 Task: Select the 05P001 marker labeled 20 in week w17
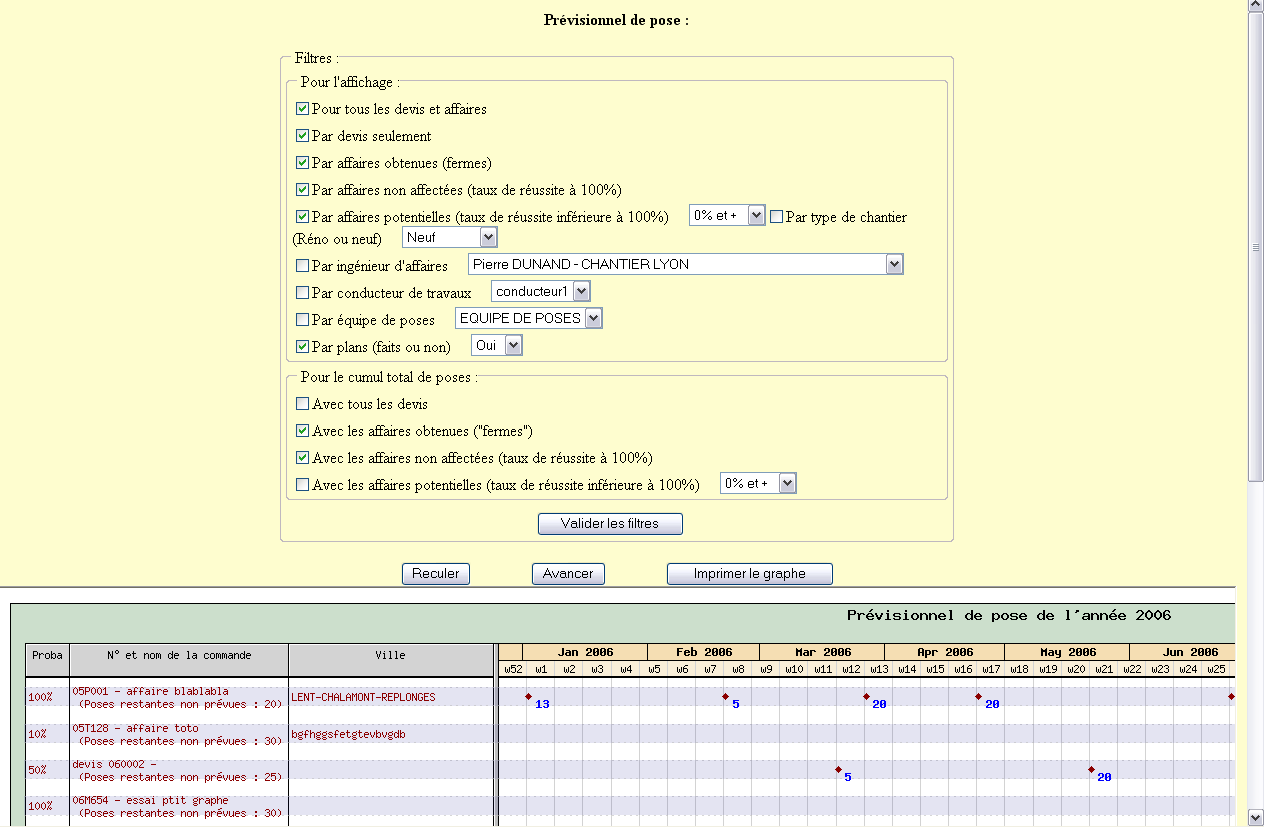(978, 696)
